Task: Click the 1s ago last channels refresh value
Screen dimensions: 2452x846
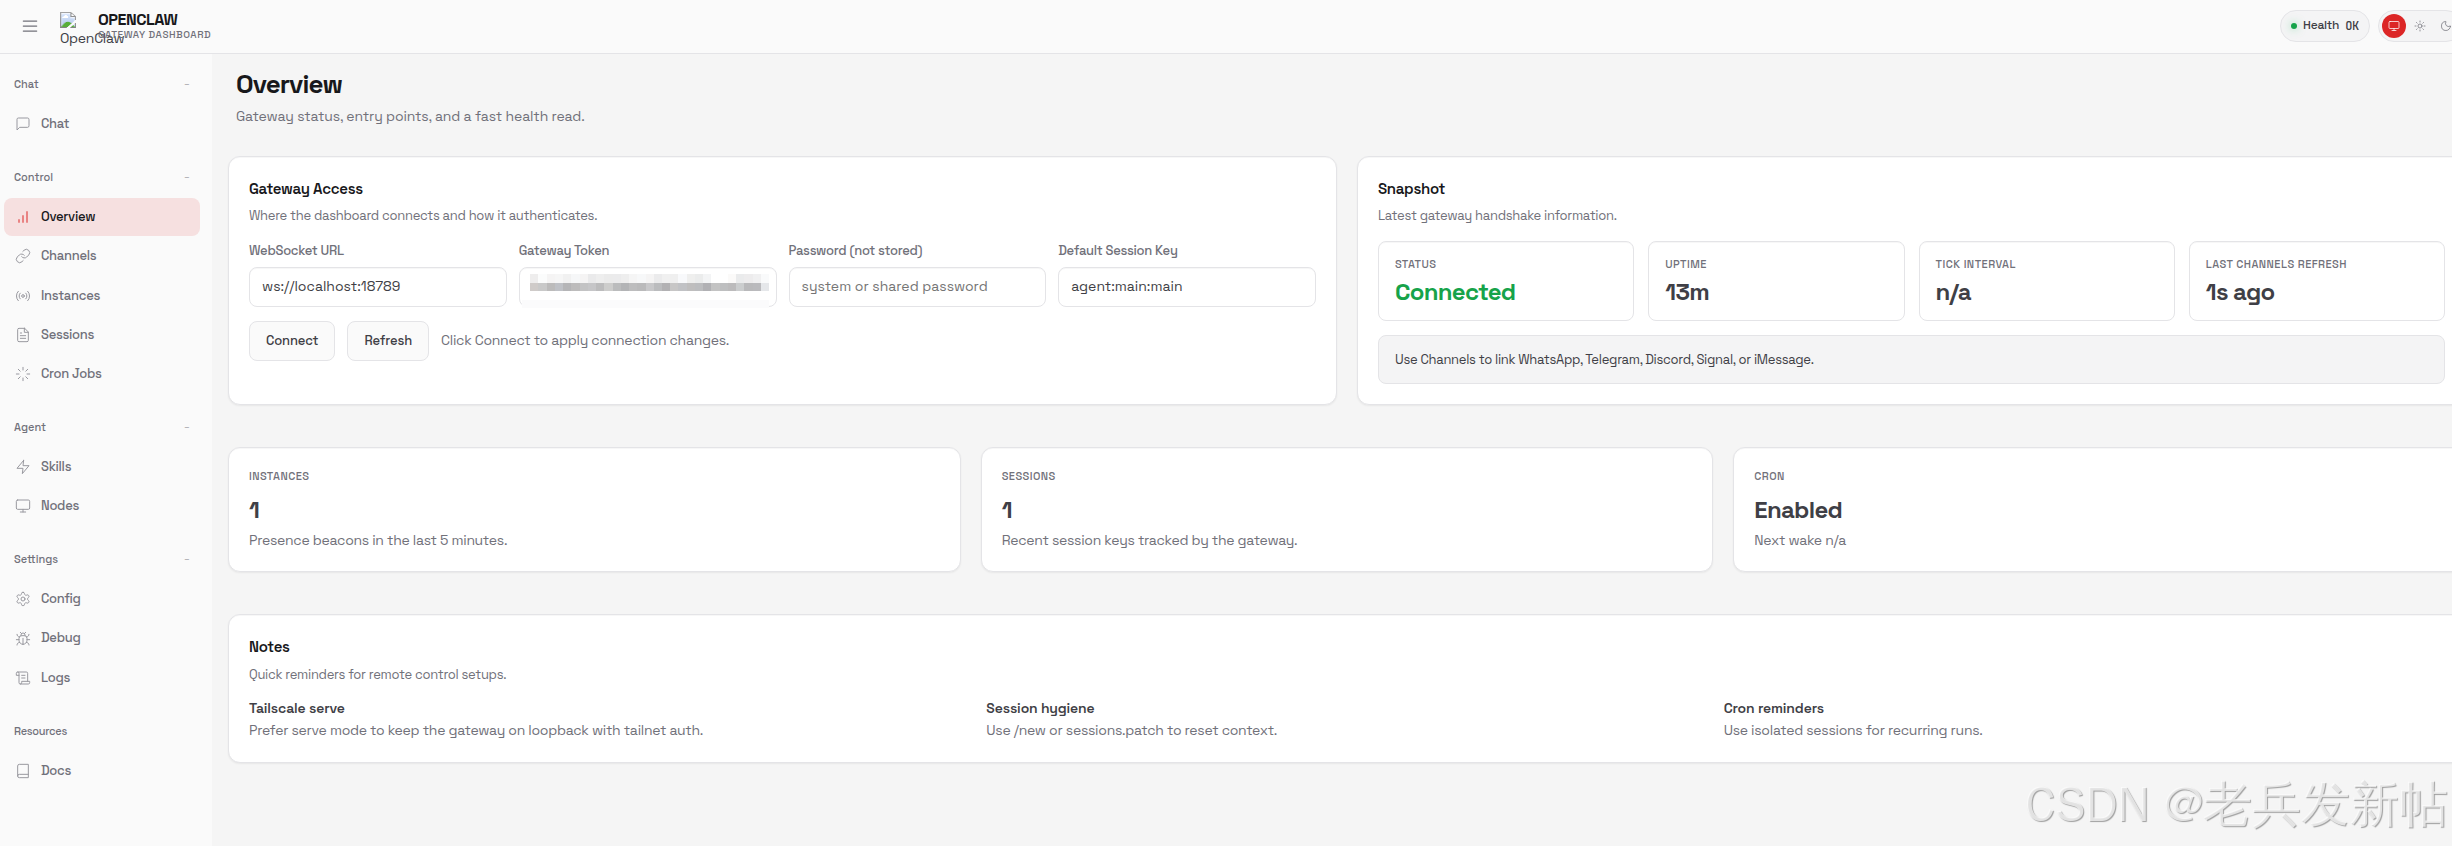Action: point(2240,293)
